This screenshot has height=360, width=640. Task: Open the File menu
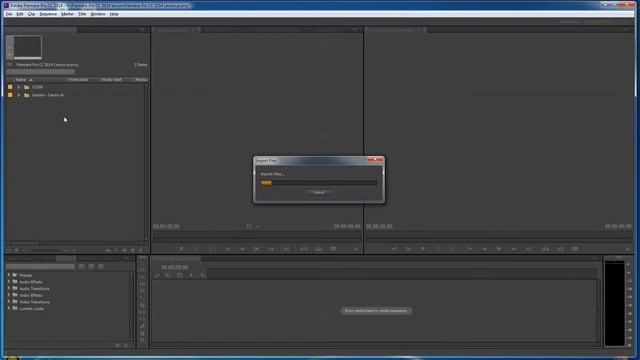pyautogui.click(x=9, y=14)
